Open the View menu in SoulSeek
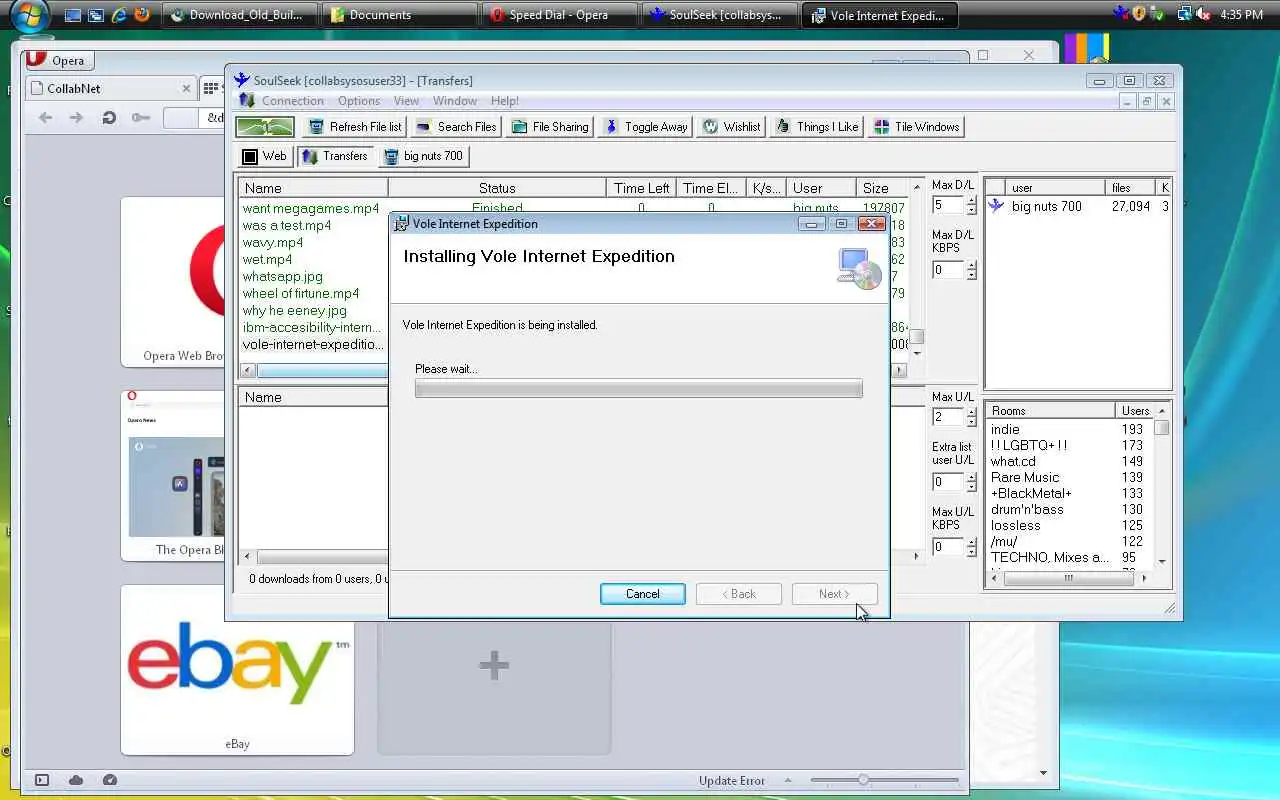Image resolution: width=1280 pixels, height=800 pixels. 406,101
